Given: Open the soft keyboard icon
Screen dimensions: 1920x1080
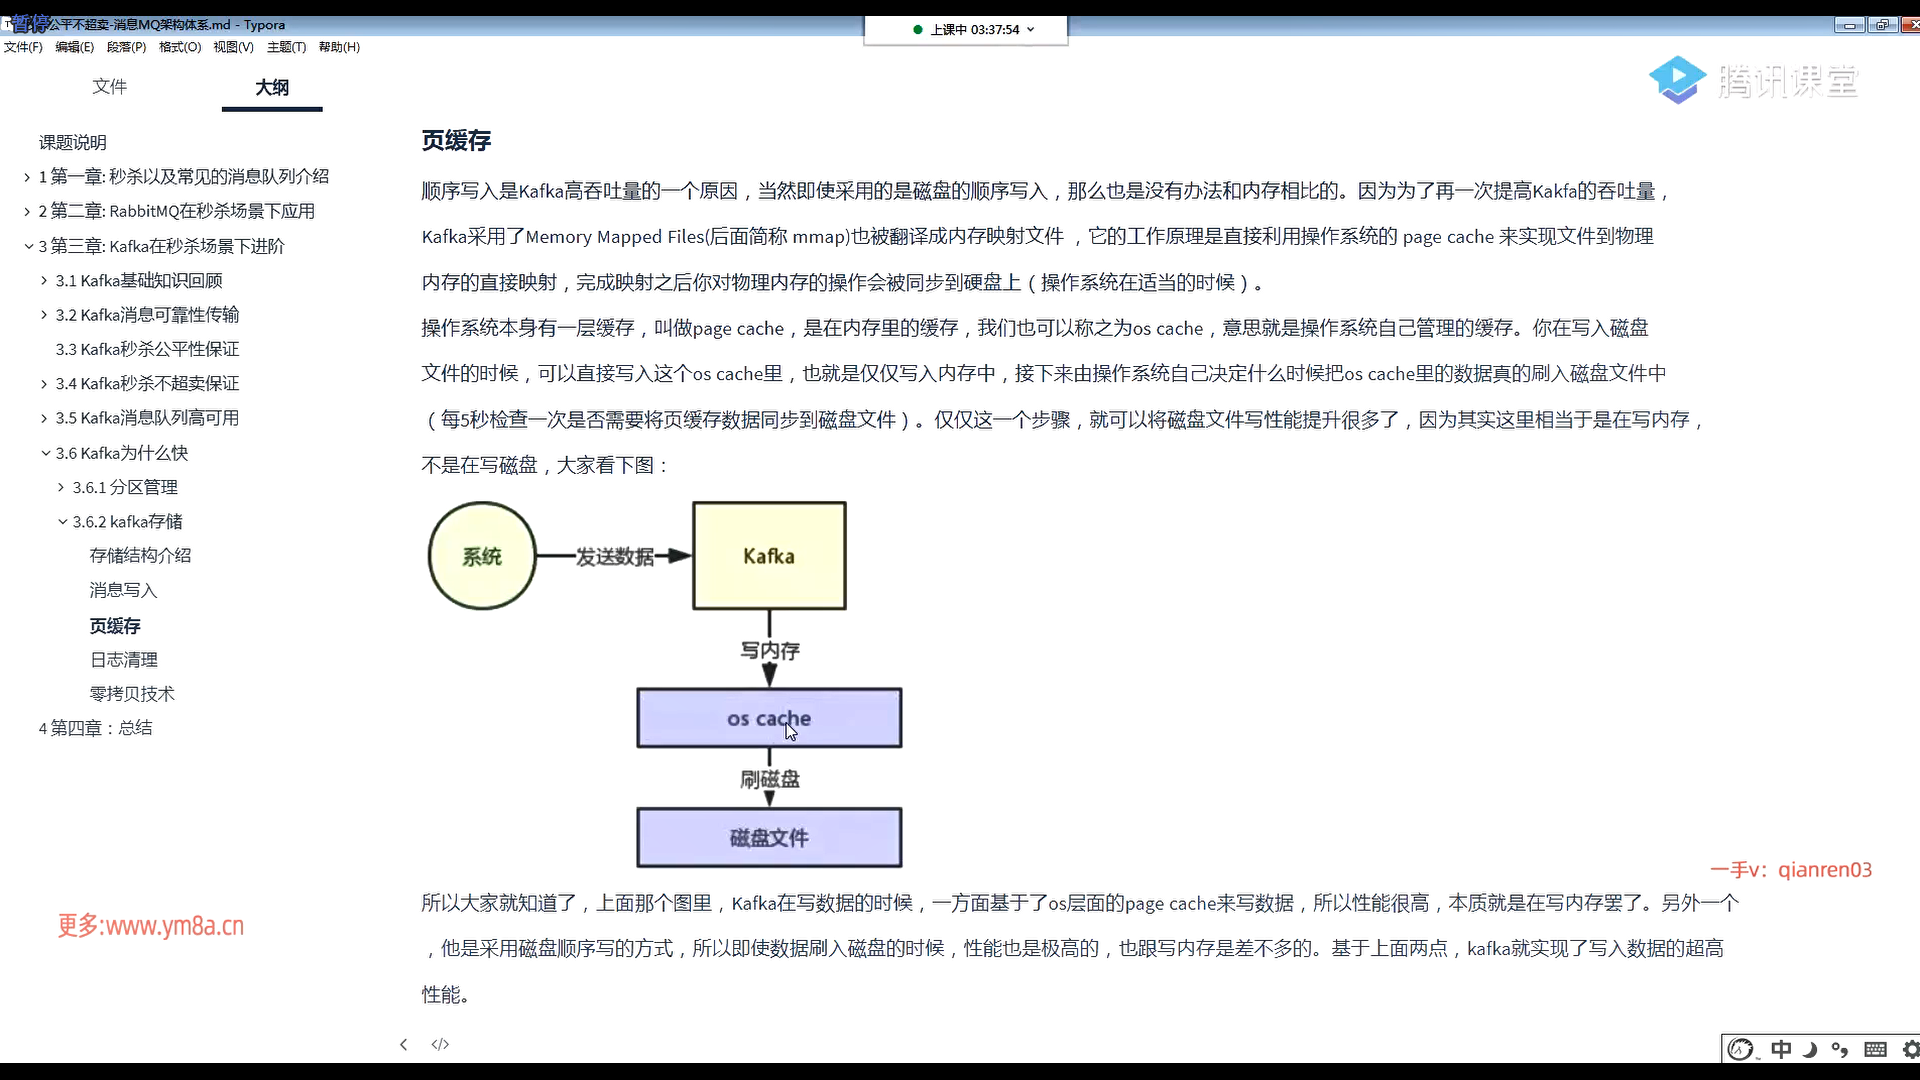Looking at the screenshot, I should [1875, 1049].
